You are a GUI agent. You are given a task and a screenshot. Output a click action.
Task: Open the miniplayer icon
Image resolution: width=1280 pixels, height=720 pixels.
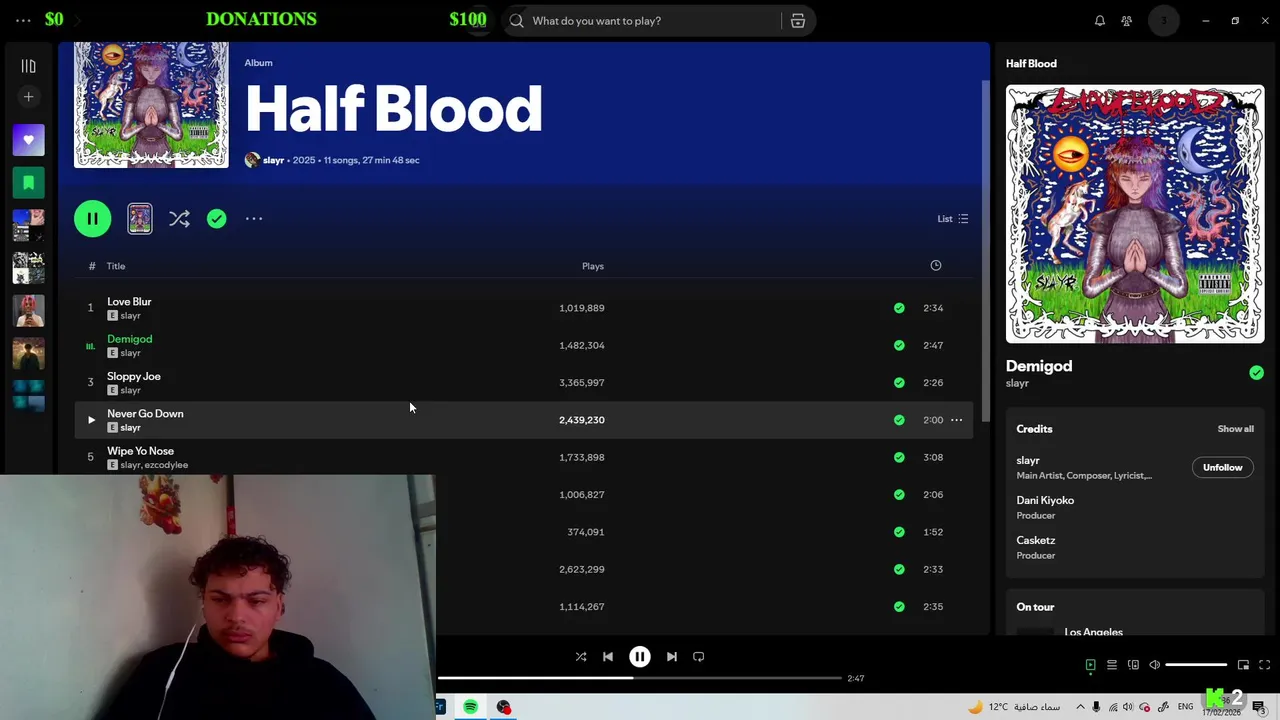point(1243,665)
